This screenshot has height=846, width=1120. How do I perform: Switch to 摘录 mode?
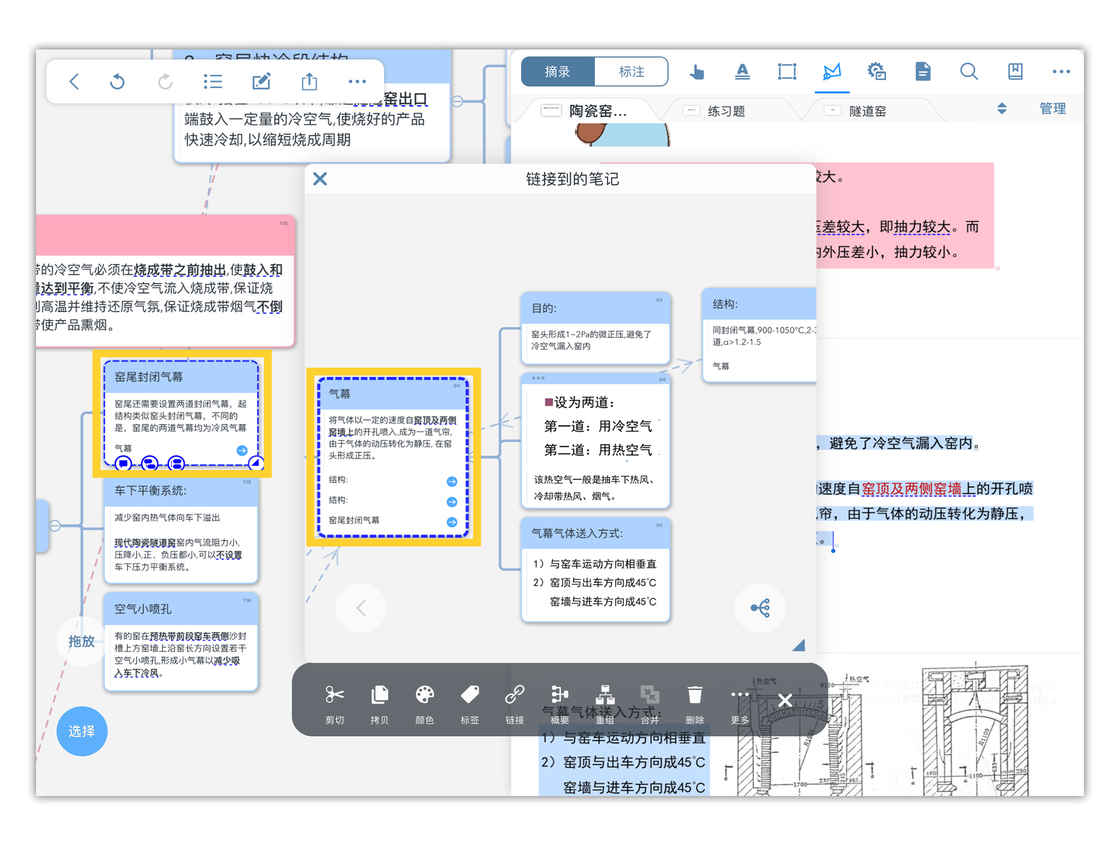[x=557, y=71]
